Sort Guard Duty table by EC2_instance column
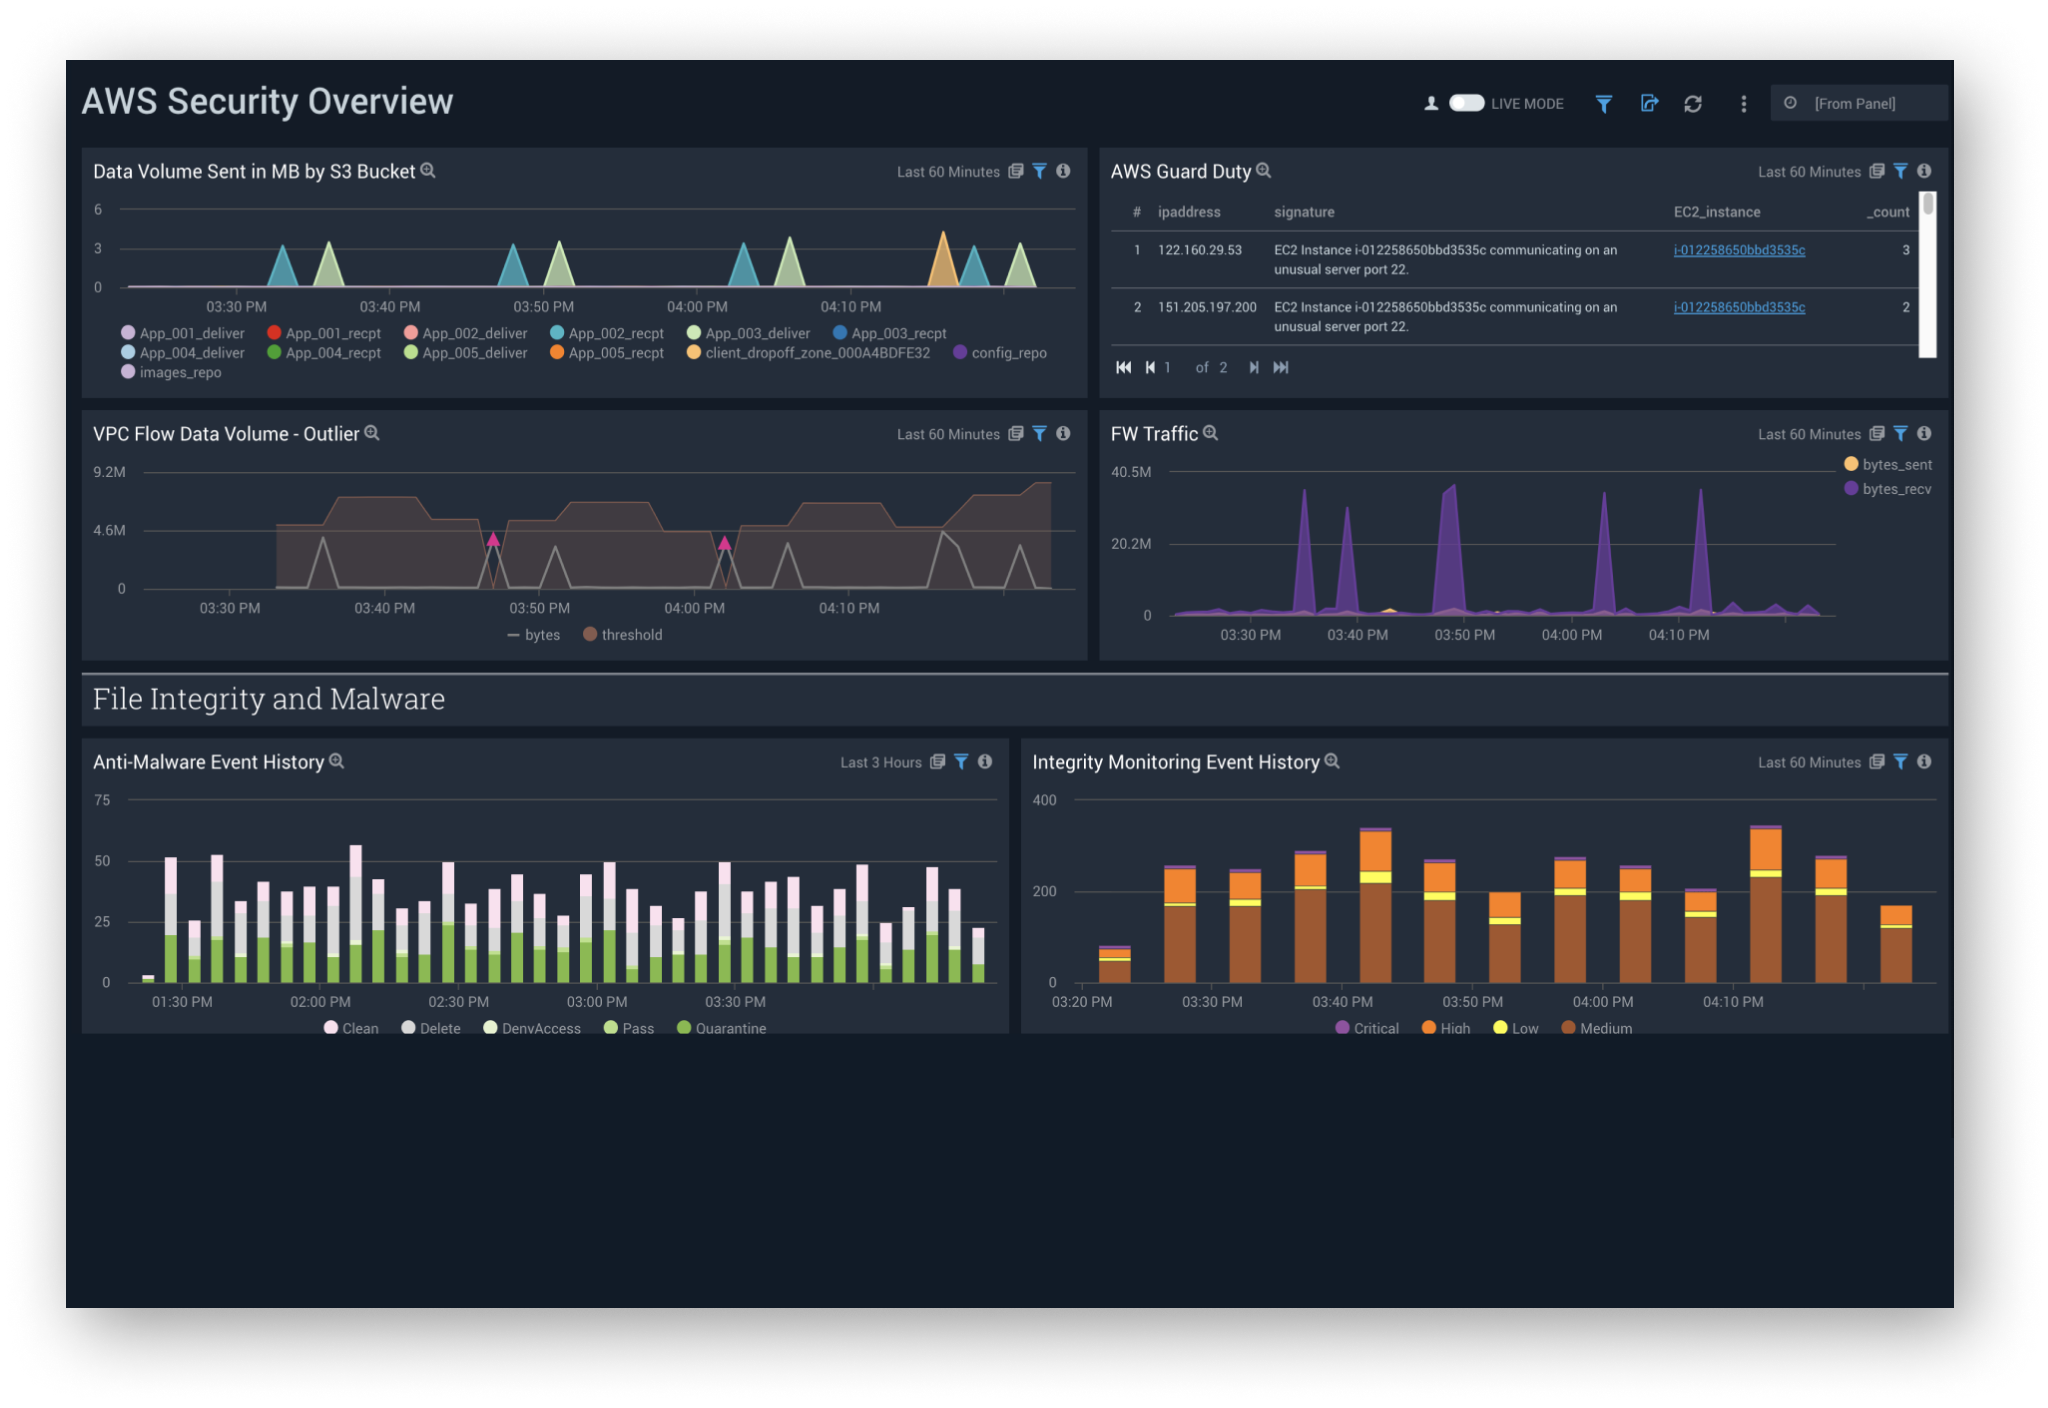This screenshot has width=2048, height=1408. 1717,212
